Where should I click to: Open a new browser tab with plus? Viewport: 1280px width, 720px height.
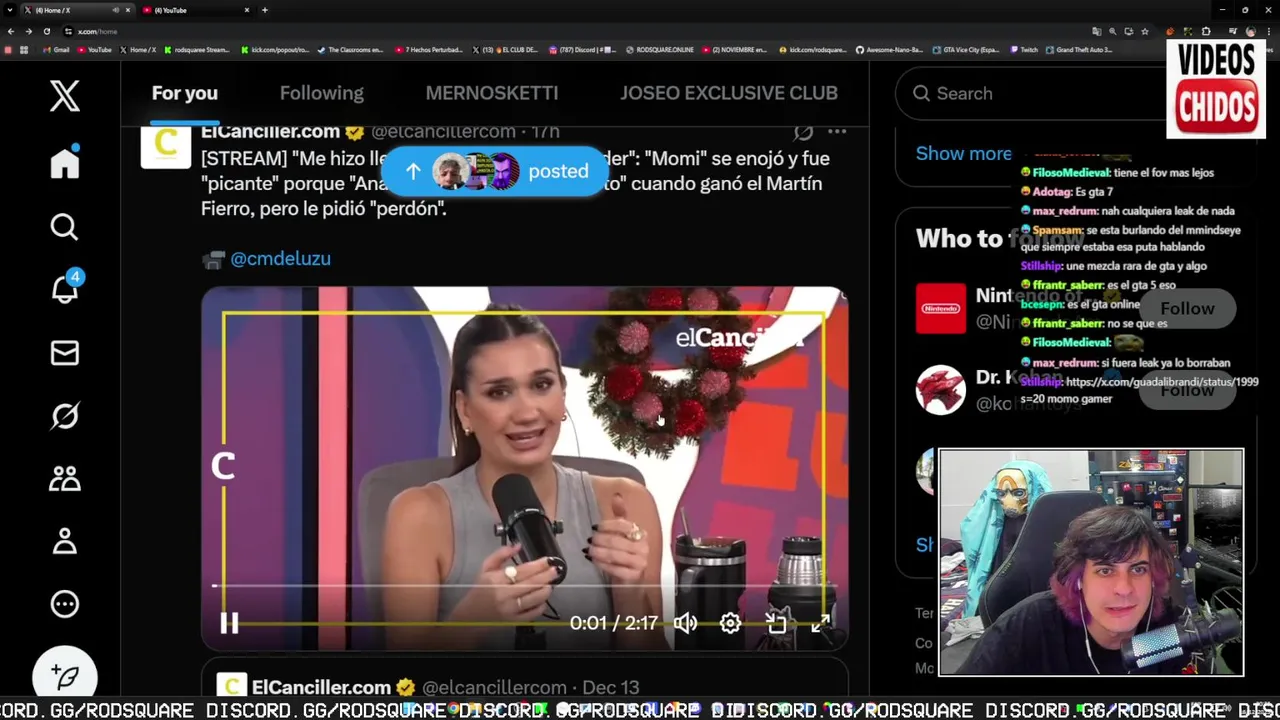click(x=265, y=10)
